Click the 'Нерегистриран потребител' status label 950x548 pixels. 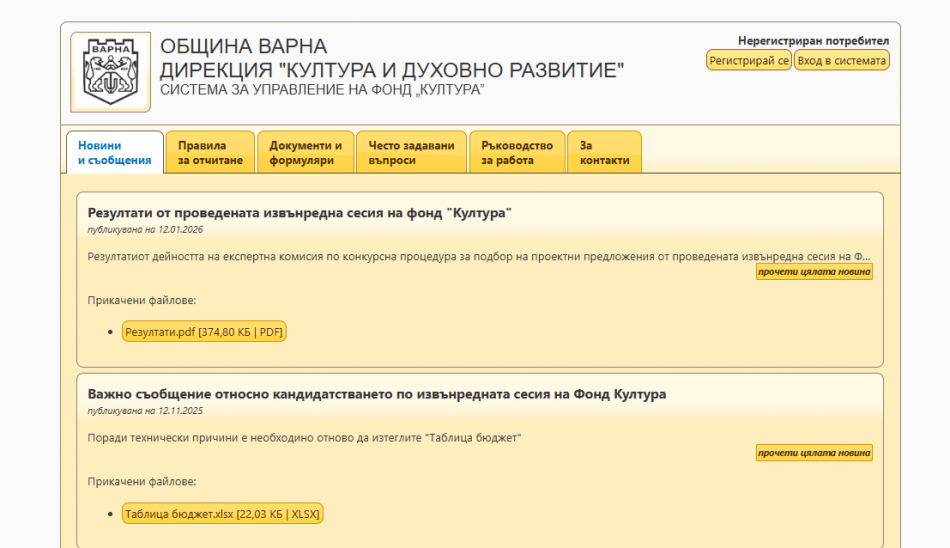pos(813,41)
